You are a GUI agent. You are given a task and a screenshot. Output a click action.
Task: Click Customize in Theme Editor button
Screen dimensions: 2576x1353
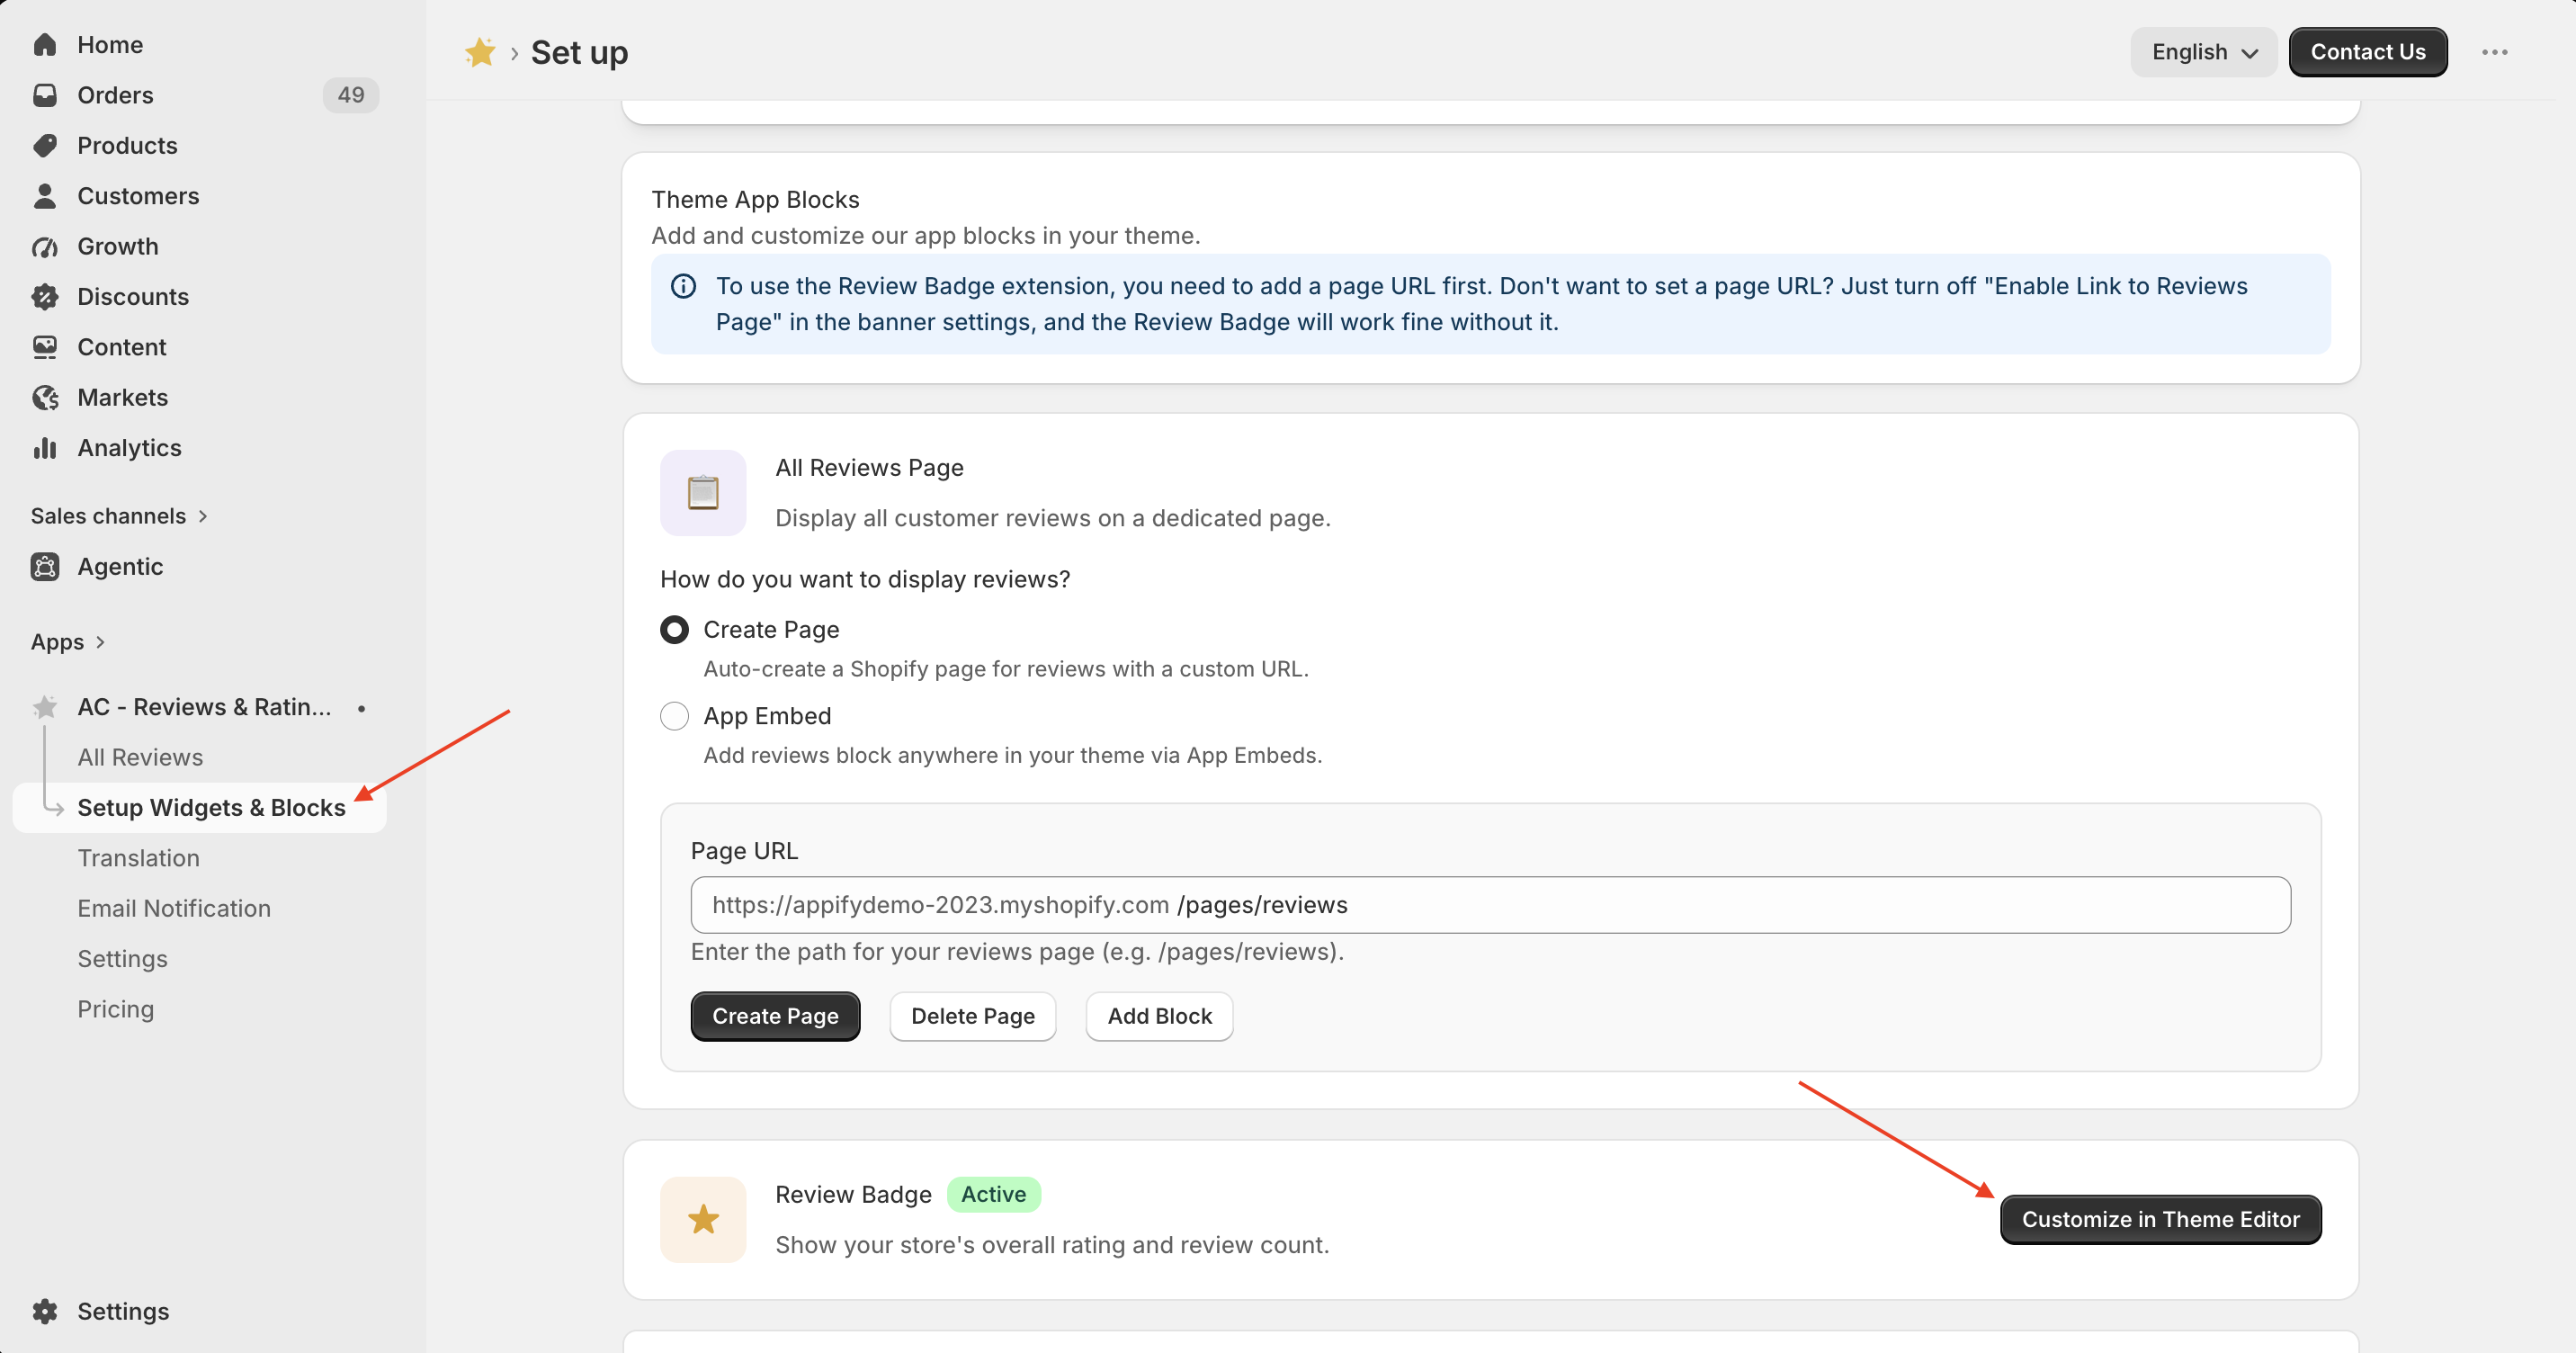coord(2160,1219)
